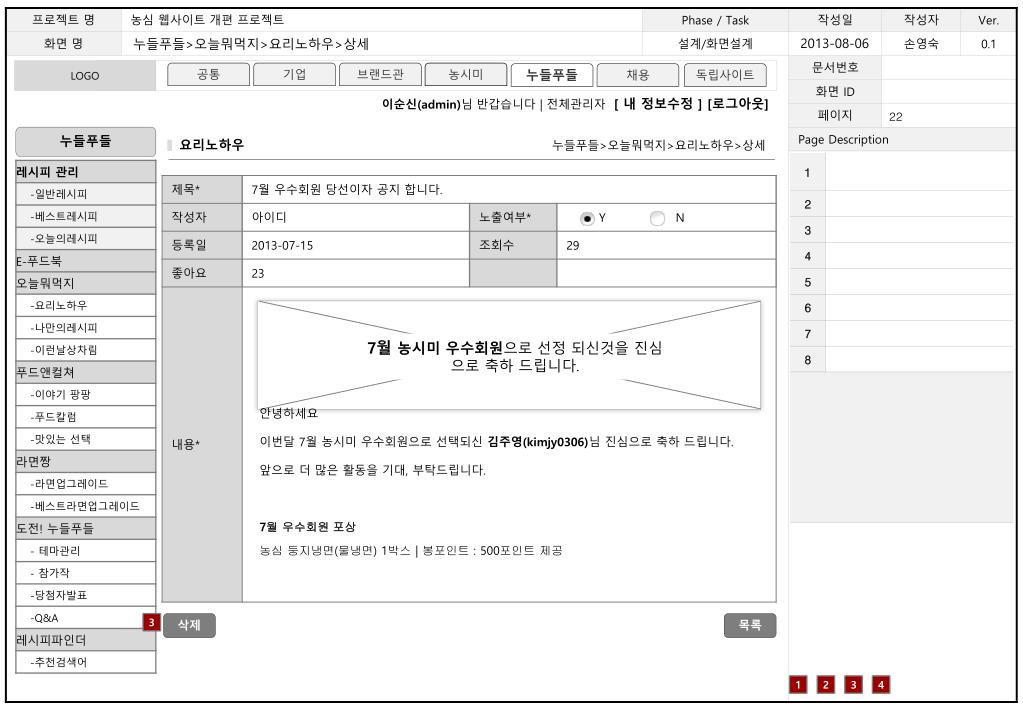Image resolution: width=1023 pixels, height=708 pixels.
Task: Click the 로그아웃 link
Action: pos(738,104)
